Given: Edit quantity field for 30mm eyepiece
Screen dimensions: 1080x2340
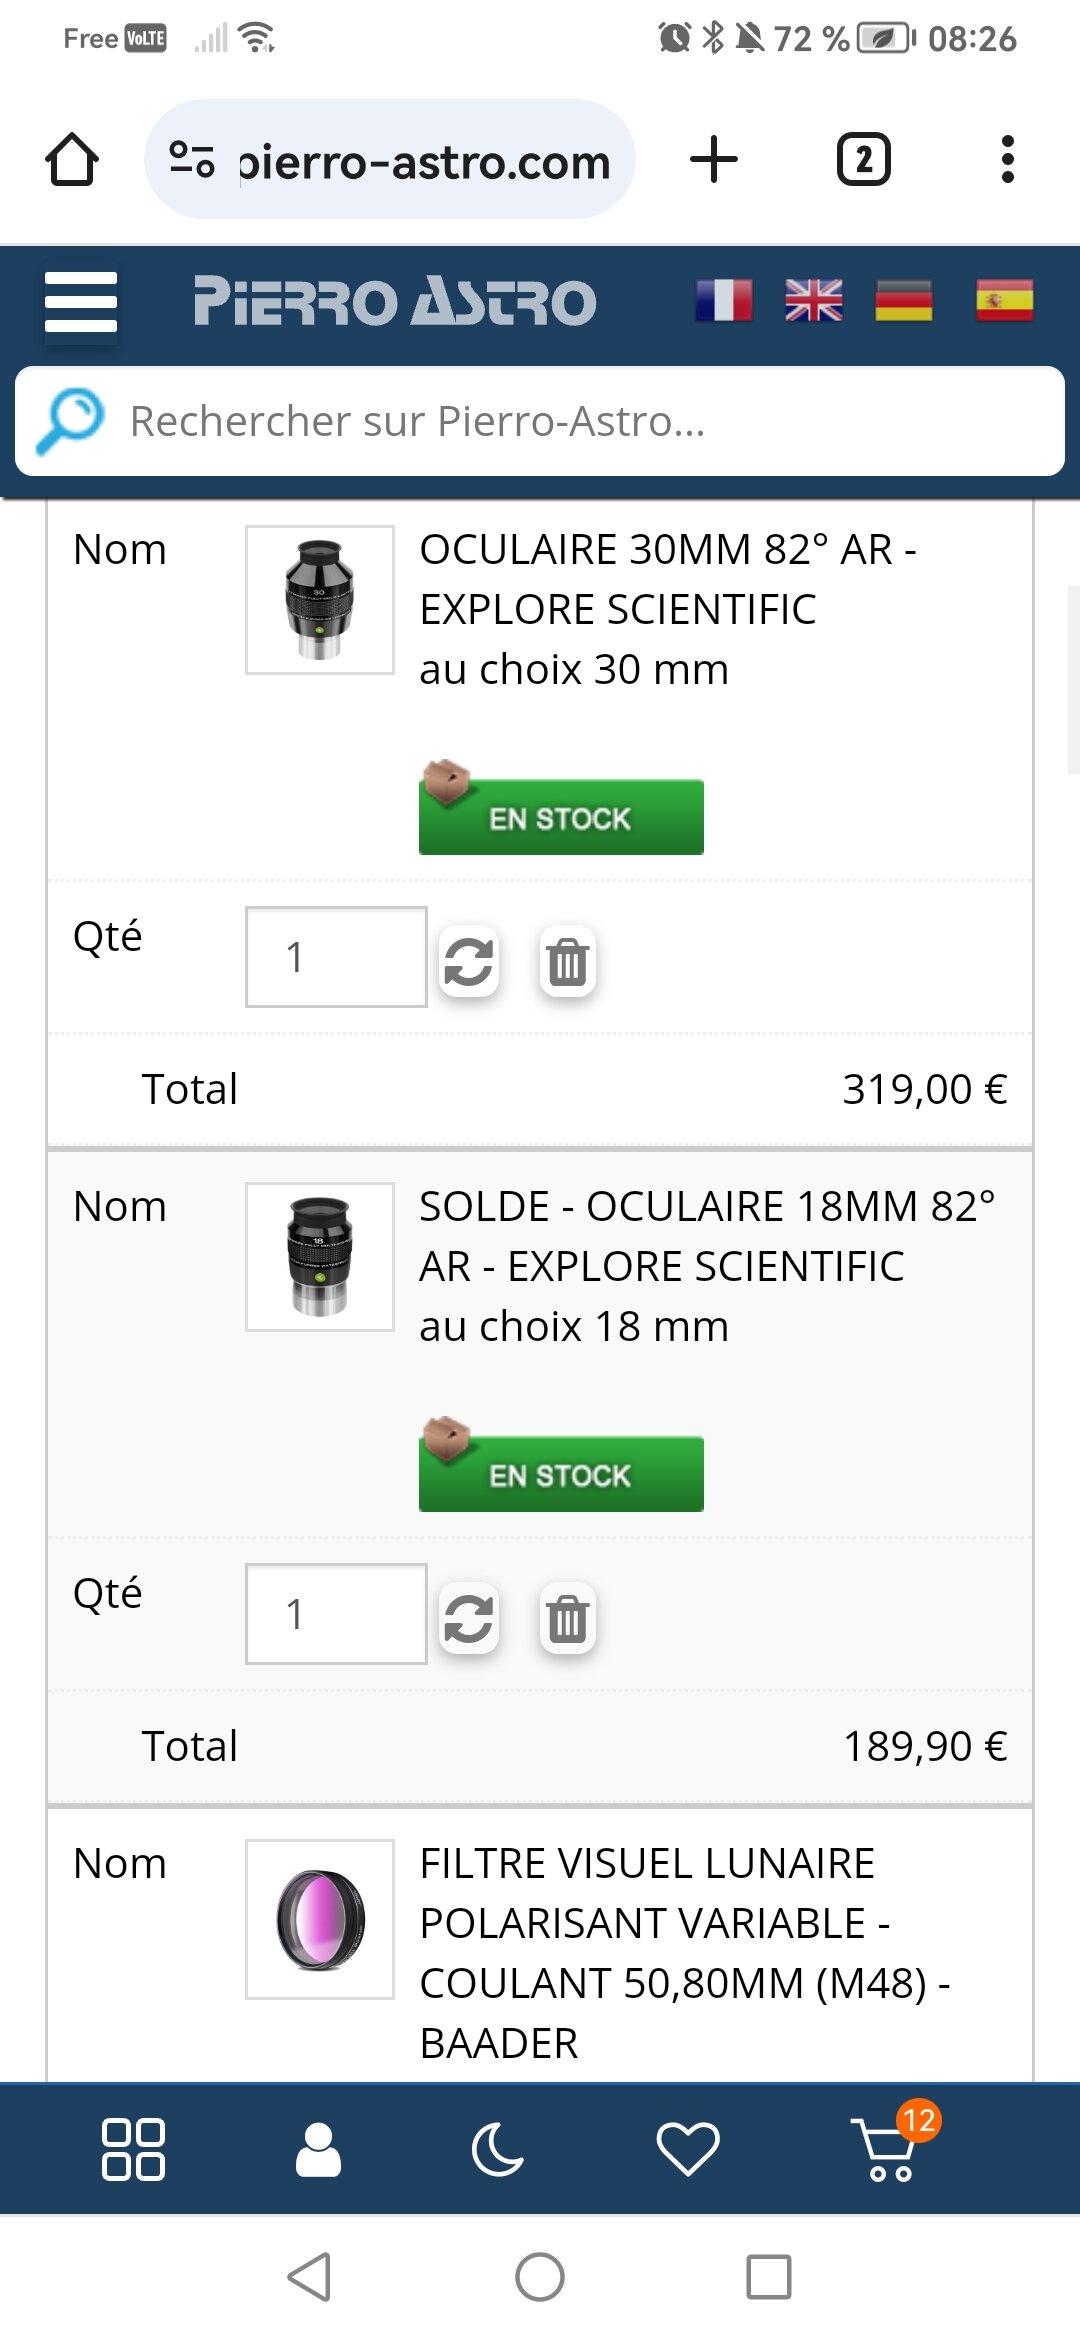Looking at the screenshot, I should click(336, 957).
